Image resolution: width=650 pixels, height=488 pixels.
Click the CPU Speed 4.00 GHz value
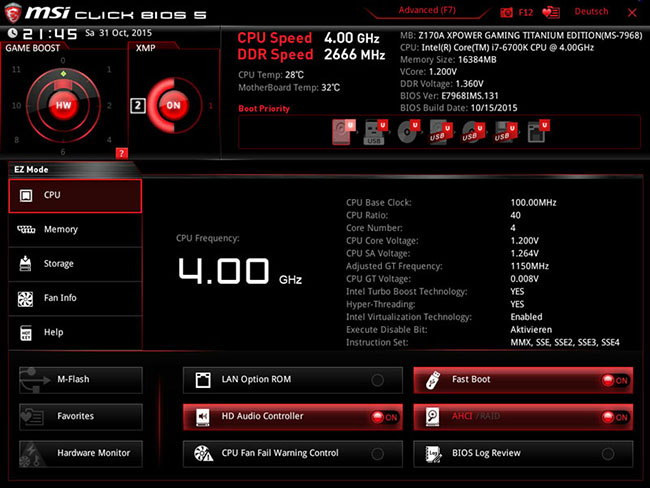[352, 38]
